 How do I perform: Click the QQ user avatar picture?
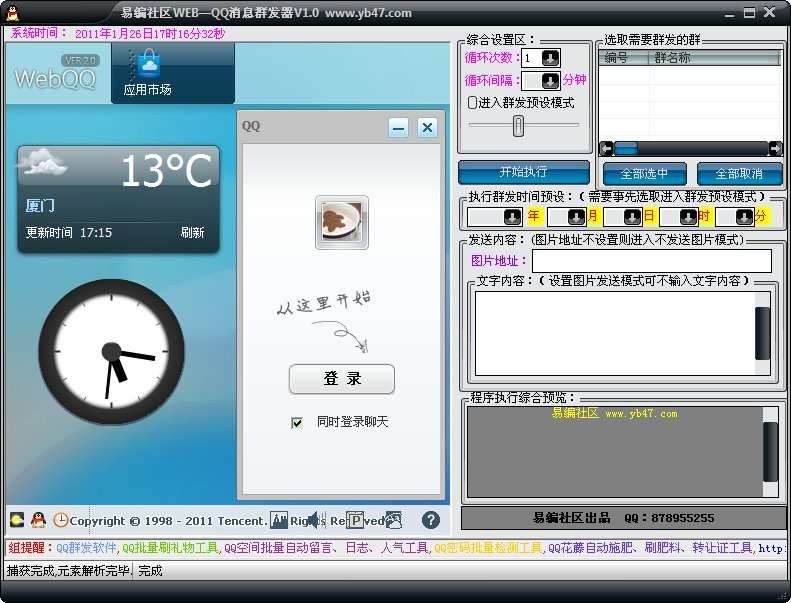[342, 222]
